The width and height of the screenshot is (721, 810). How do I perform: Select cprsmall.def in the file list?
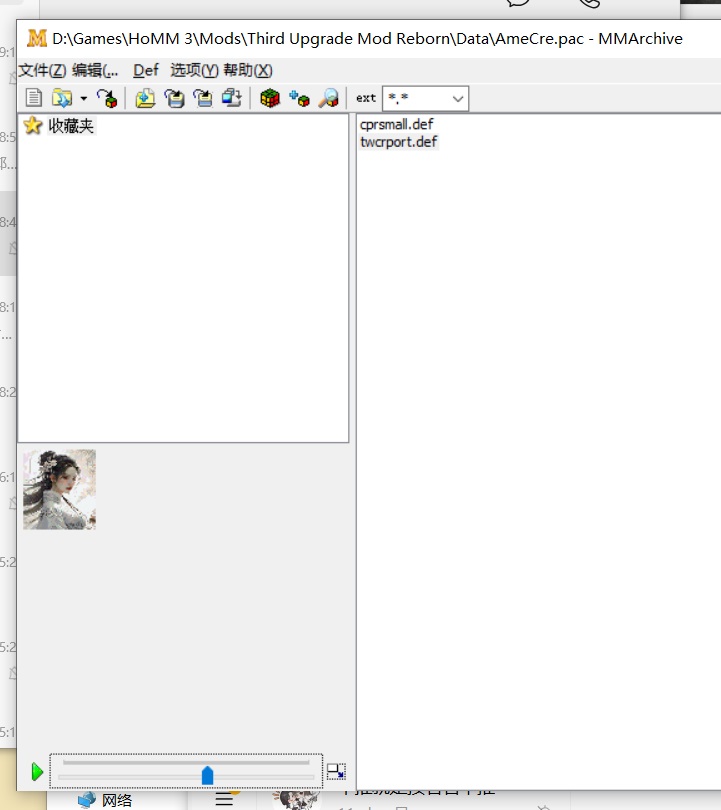(x=397, y=125)
